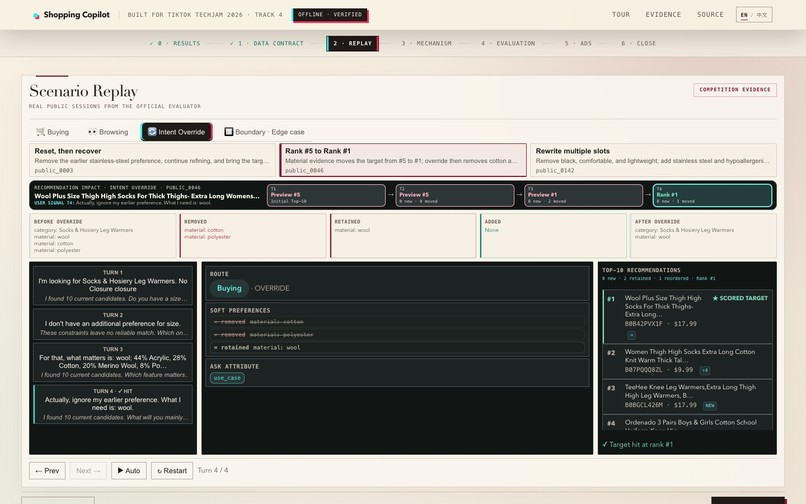Image resolution: width=806 pixels, height=504 pixels.
Task: Click the Buying route pill
Action: coord(229,289)
